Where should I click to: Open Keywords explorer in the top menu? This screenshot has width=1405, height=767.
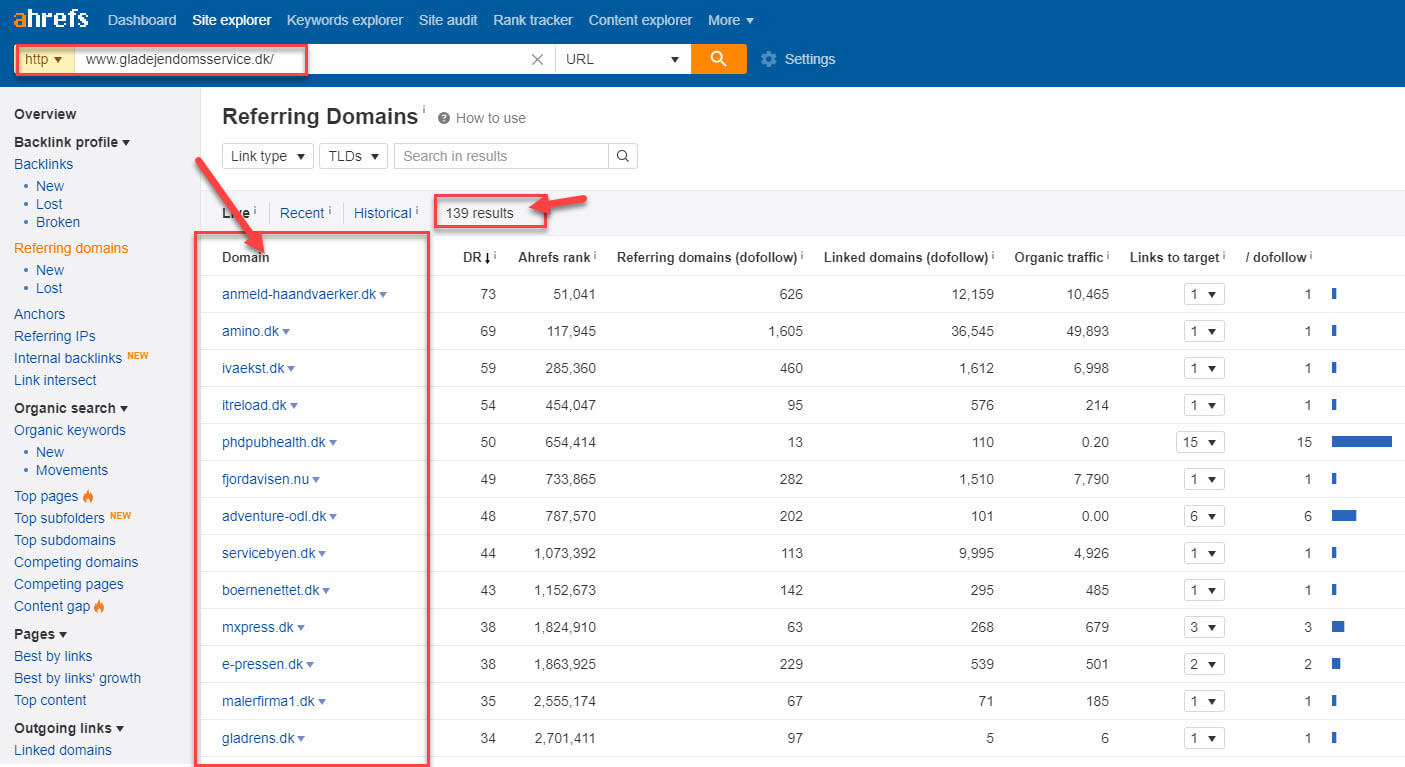click(x=344, y=20)
